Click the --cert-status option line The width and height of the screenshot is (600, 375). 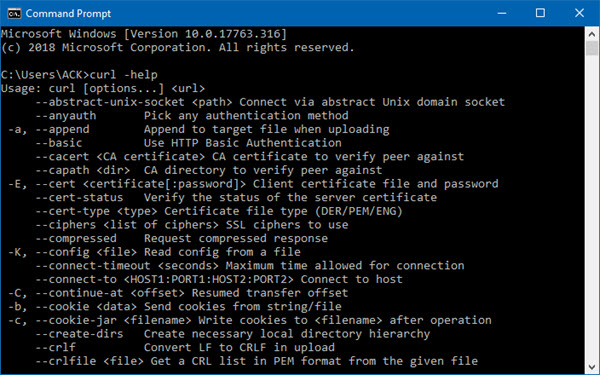[x=236, y=197]
